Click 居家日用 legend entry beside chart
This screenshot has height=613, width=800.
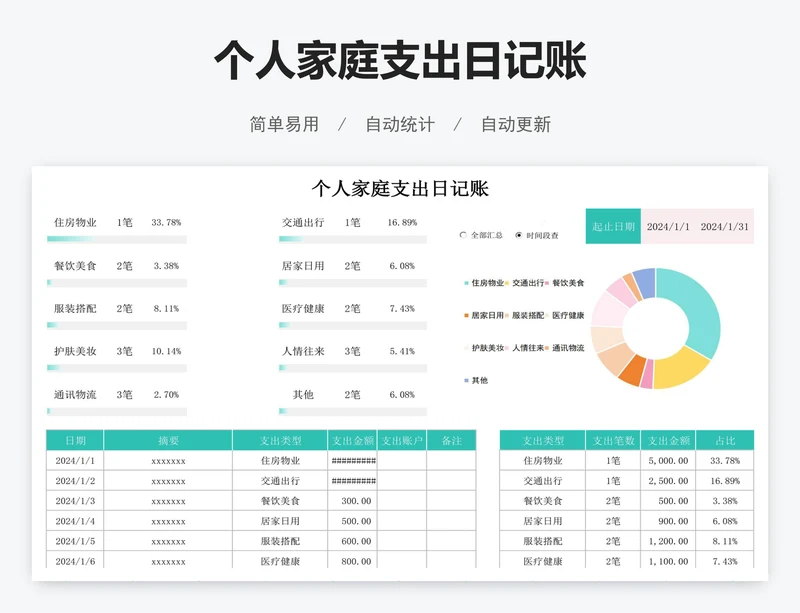pyautogui.click(x=484, y=315)
